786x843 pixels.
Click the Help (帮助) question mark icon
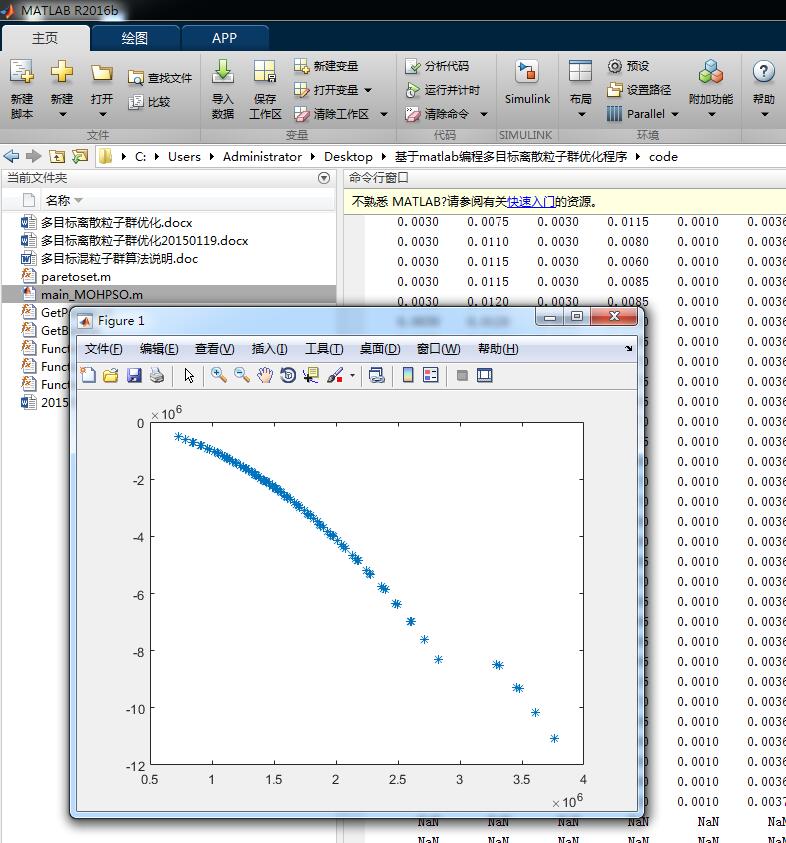763,72
